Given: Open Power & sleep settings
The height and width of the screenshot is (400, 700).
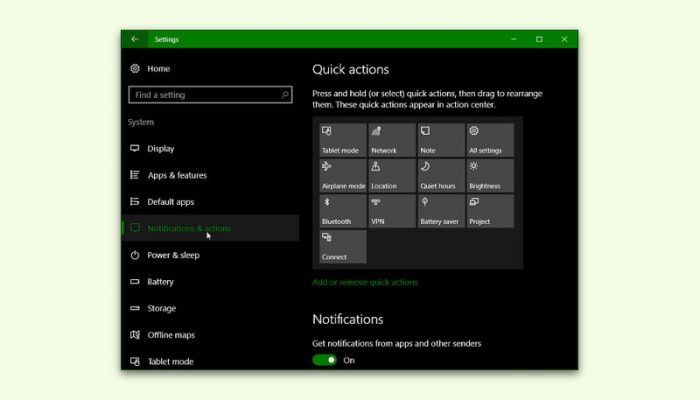Looking at the screenshot, I should (x=210, y=255).
